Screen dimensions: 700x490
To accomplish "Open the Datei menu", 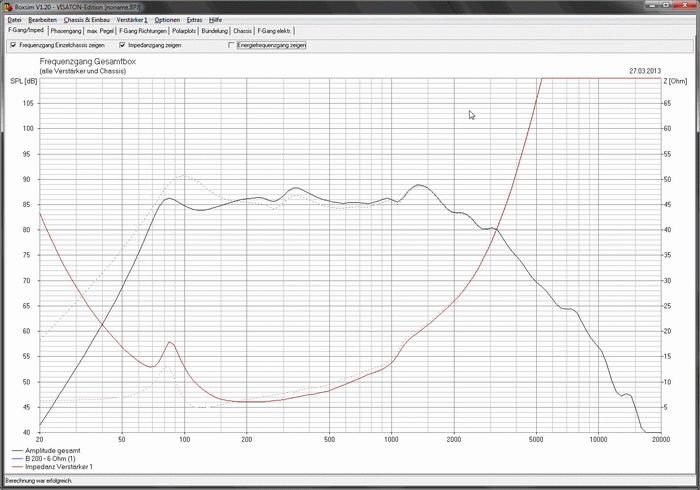I will tap(14, 20).
